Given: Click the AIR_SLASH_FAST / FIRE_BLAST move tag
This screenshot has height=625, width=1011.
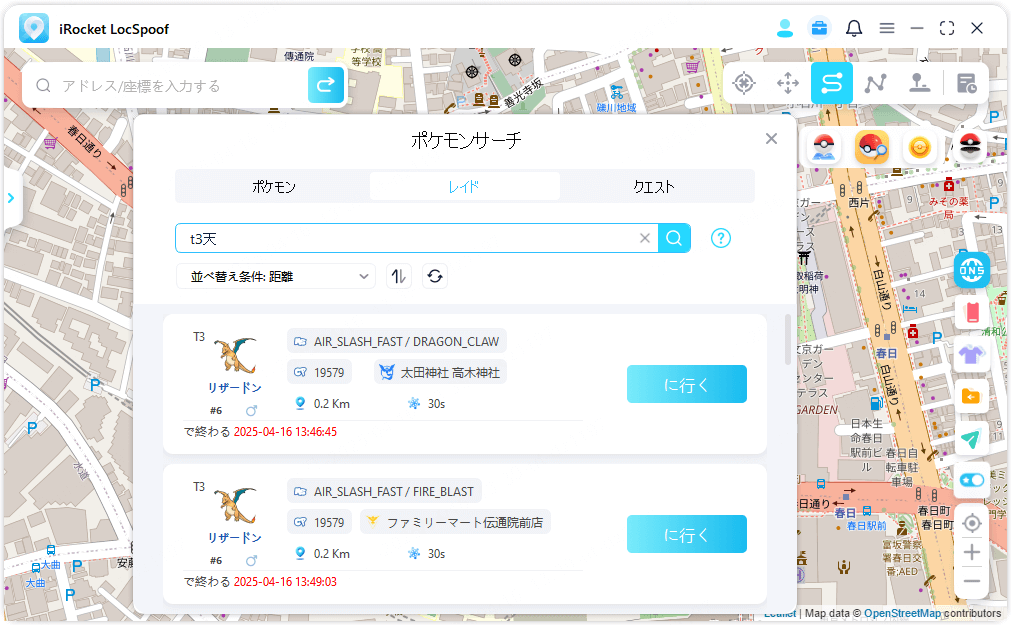Looking at the screenshot, I should pyautogui.click(x=384, y=491).
